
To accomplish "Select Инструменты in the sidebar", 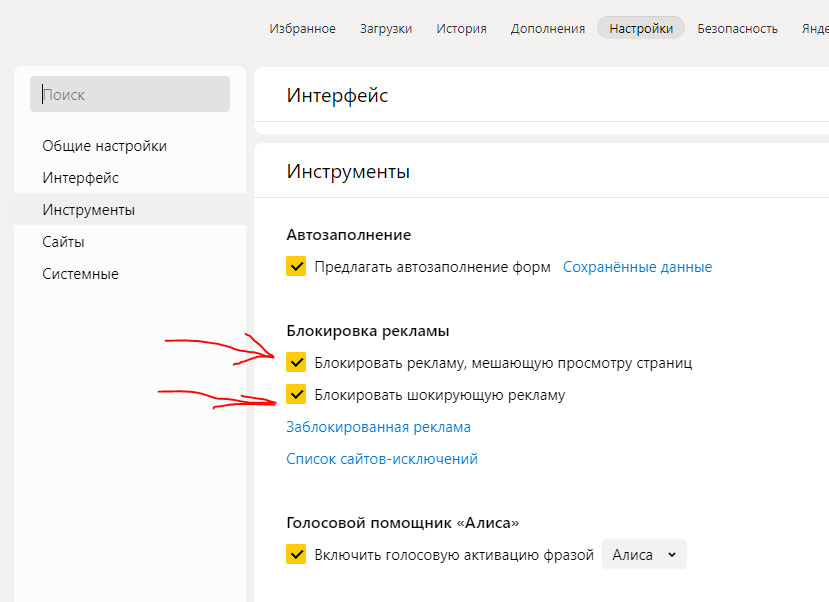I will coord(130,209).
